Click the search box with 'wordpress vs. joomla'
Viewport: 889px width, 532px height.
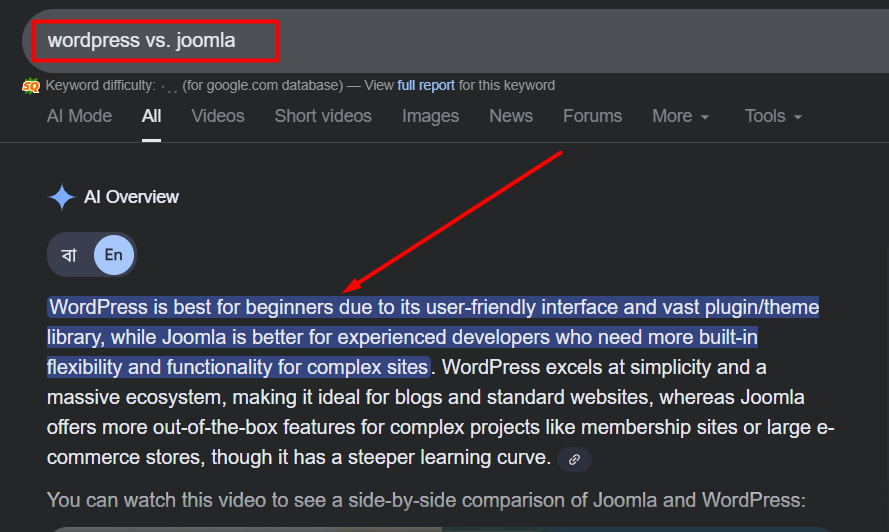click(400, 41)
